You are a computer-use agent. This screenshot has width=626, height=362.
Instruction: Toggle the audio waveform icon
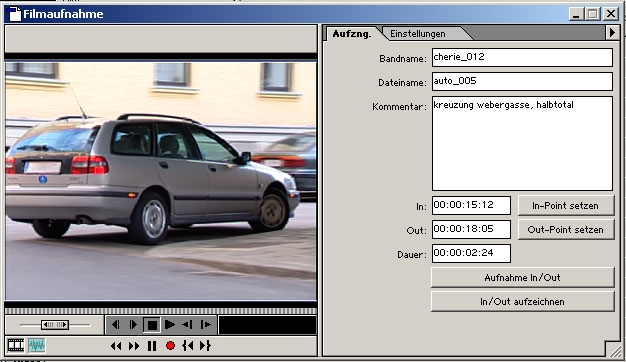37,345
